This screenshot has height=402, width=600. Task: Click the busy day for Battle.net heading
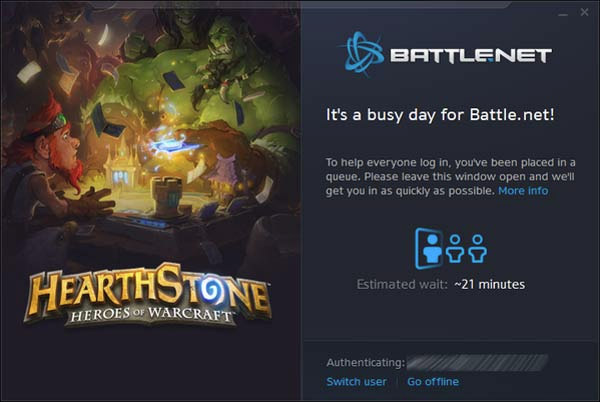[x=440, y=115]
